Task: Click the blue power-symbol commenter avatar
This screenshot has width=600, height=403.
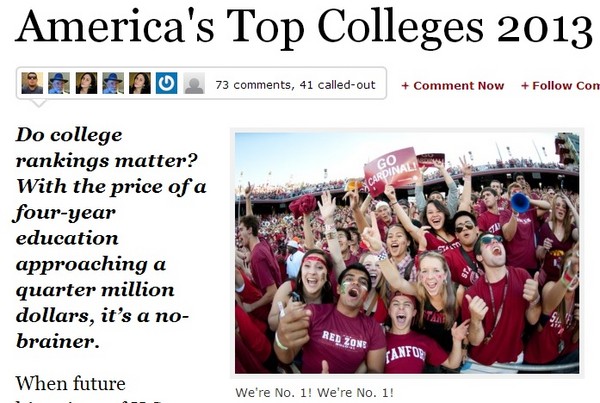Action: coord(167,84)
